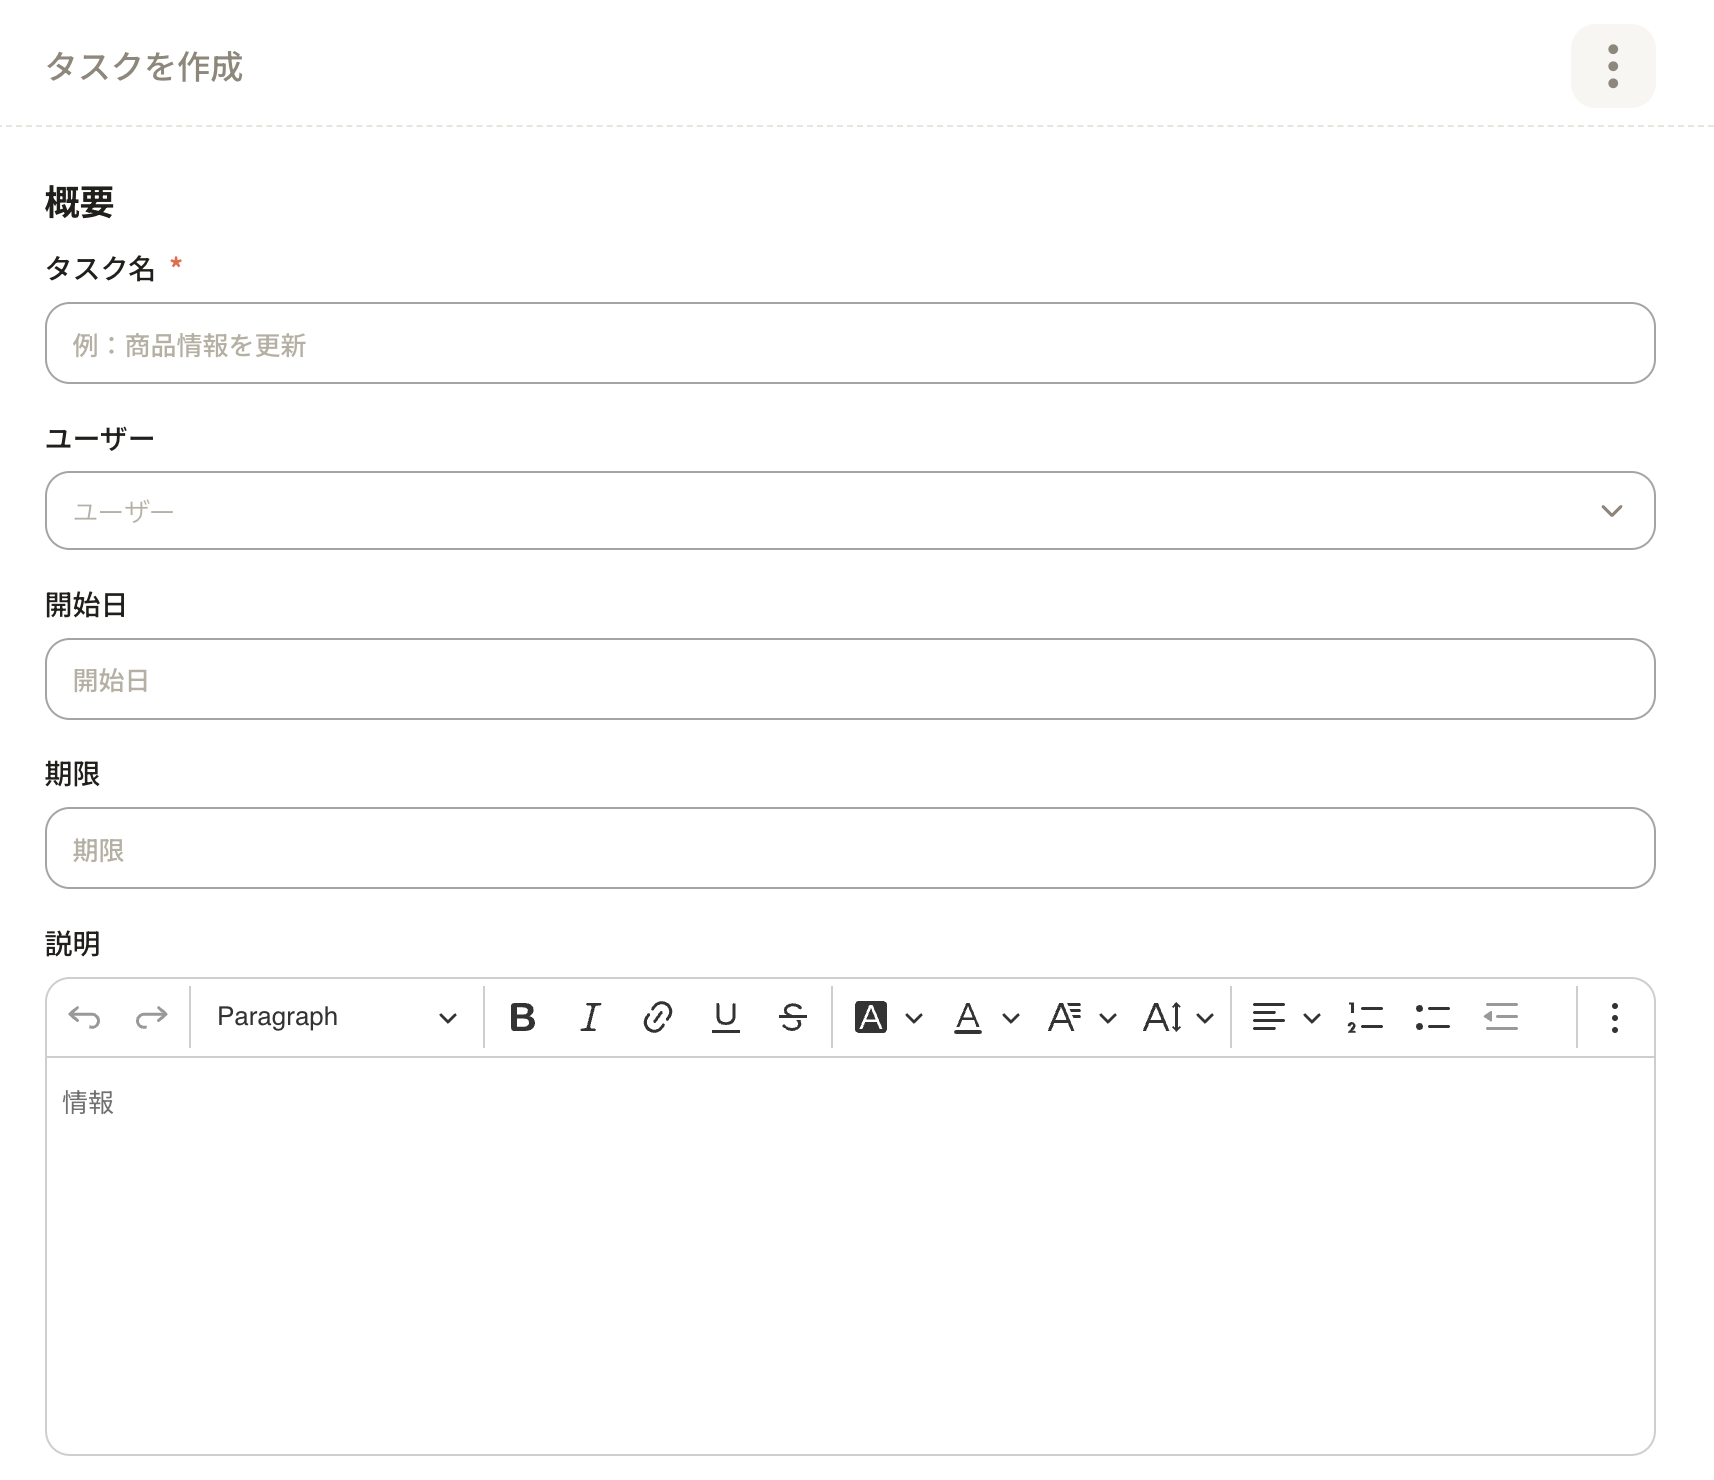The image size is (1714, 1480).
Task: Toggle strikethrough formatting
Action: [792, 1018]
